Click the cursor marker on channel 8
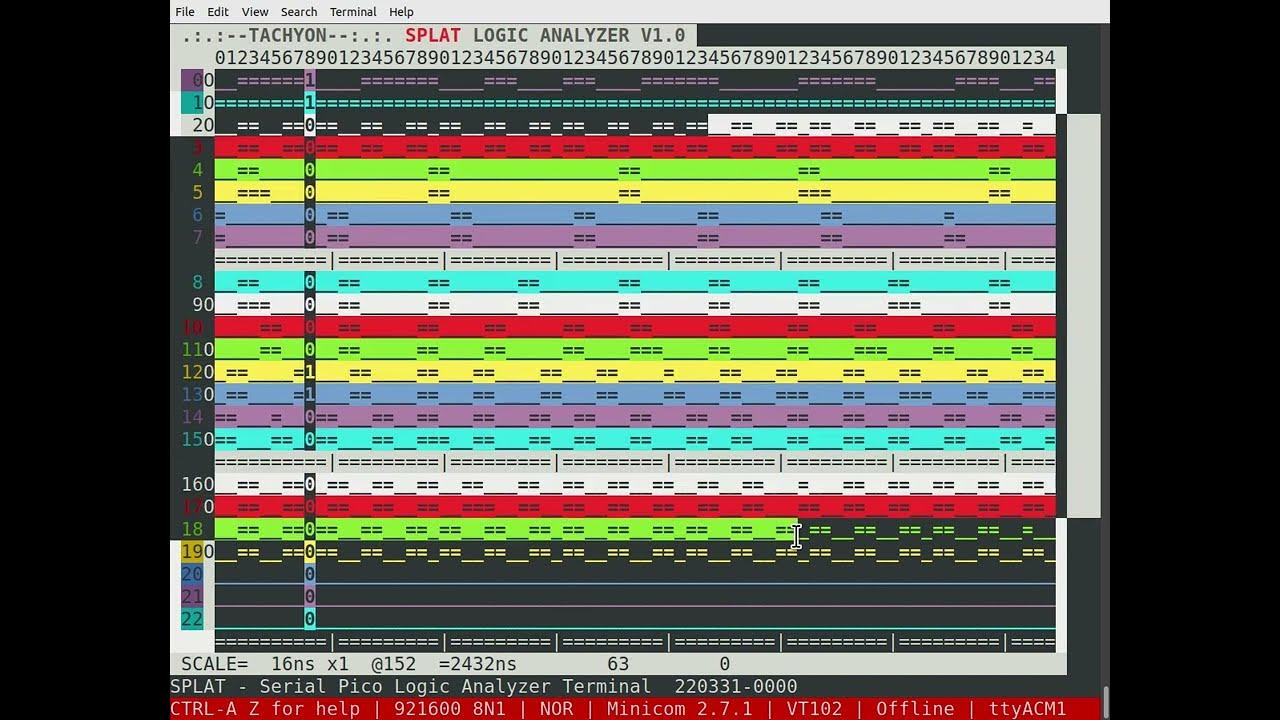The width and height of the screenshot is (1280, 720). tap(310, 282)
